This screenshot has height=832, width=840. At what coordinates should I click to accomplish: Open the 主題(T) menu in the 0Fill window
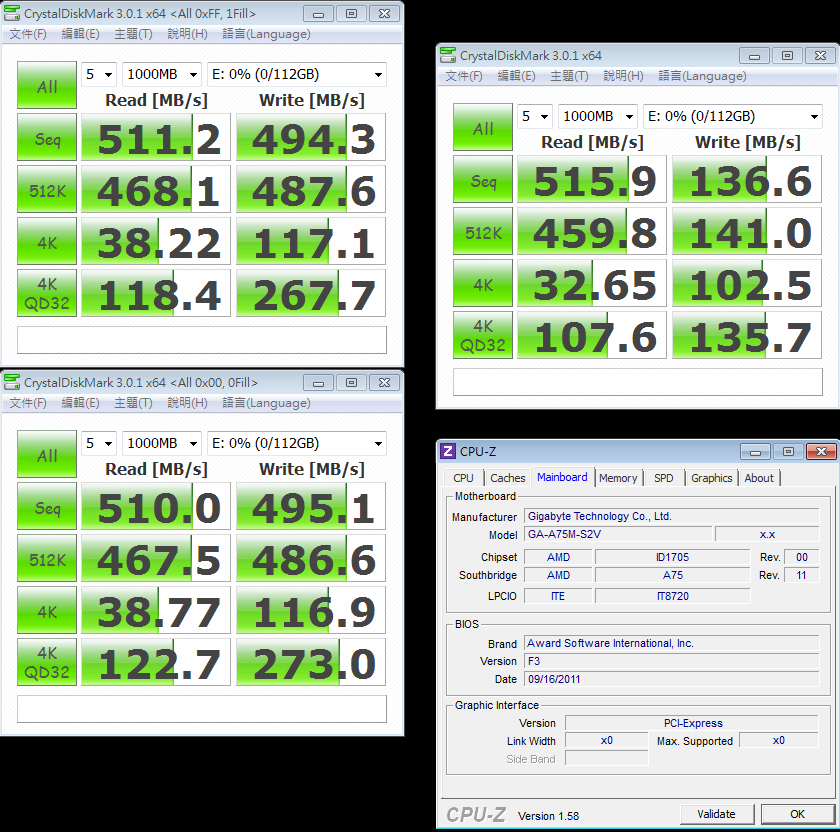133,403
